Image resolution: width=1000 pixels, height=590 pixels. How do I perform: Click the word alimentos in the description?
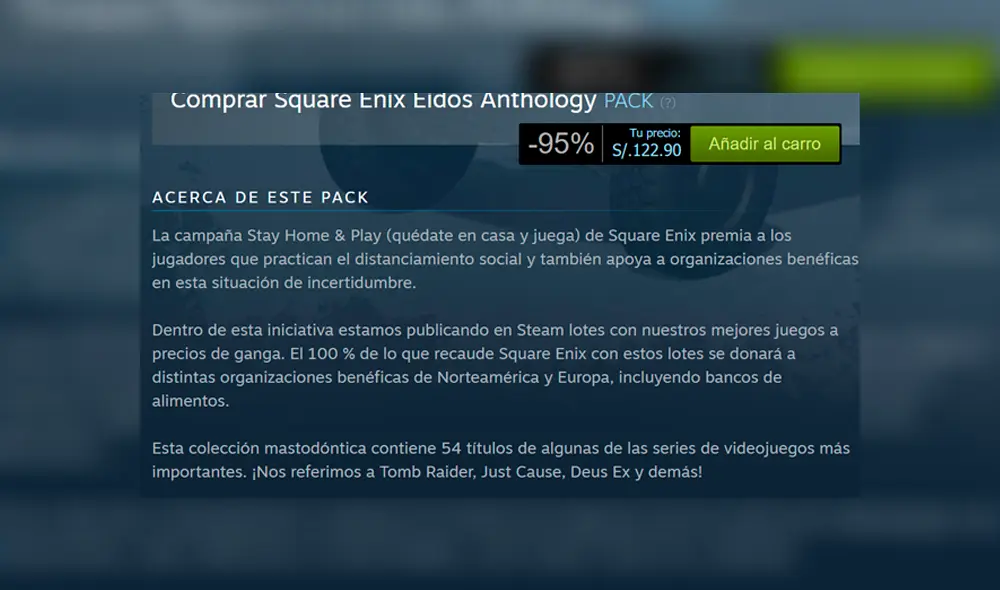[190, 401]
